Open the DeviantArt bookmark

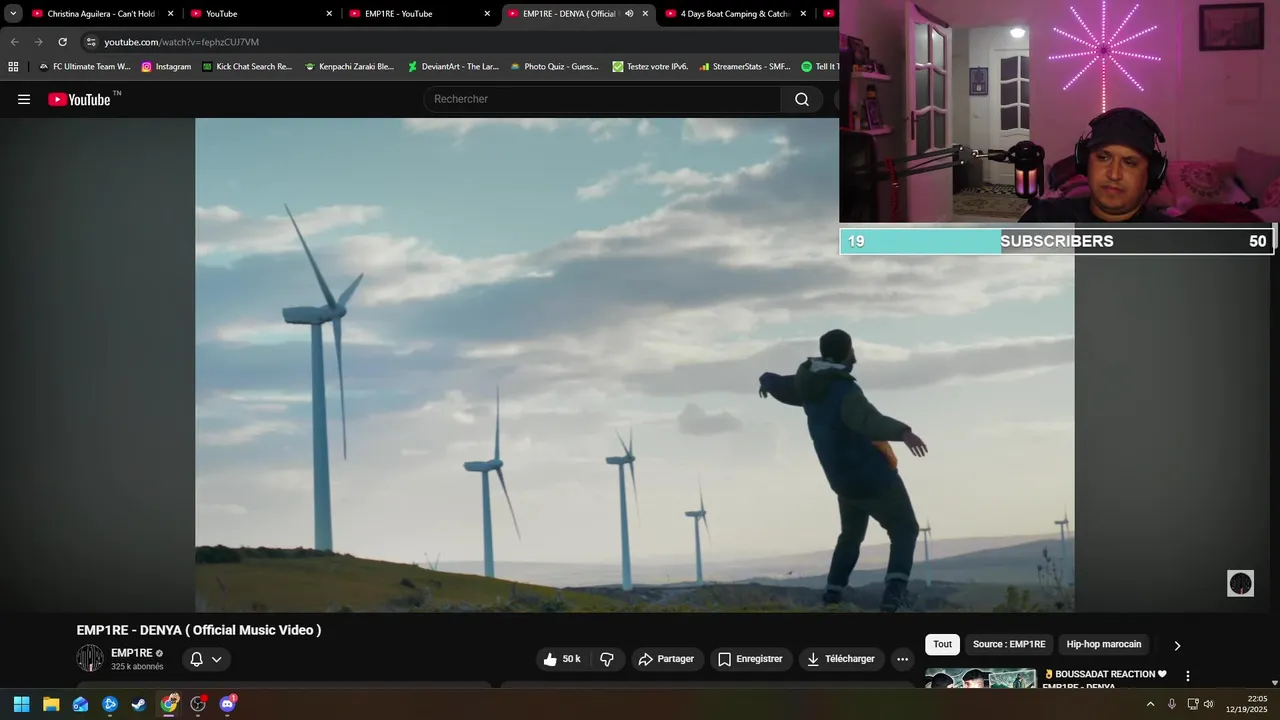click(453, 67)
